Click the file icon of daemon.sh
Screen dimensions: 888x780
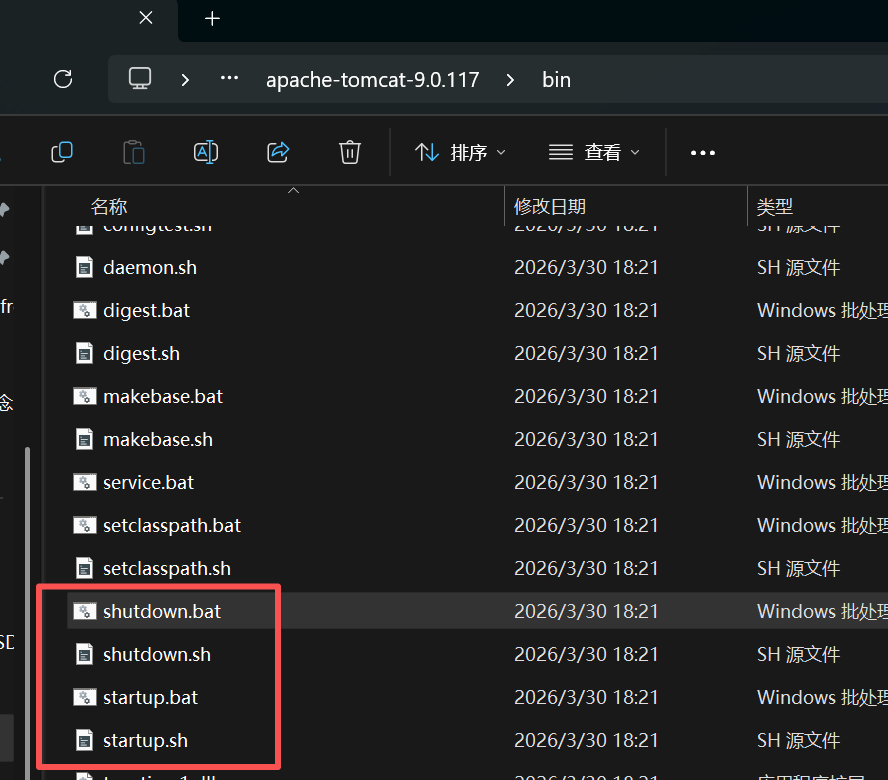click(84, 267)
